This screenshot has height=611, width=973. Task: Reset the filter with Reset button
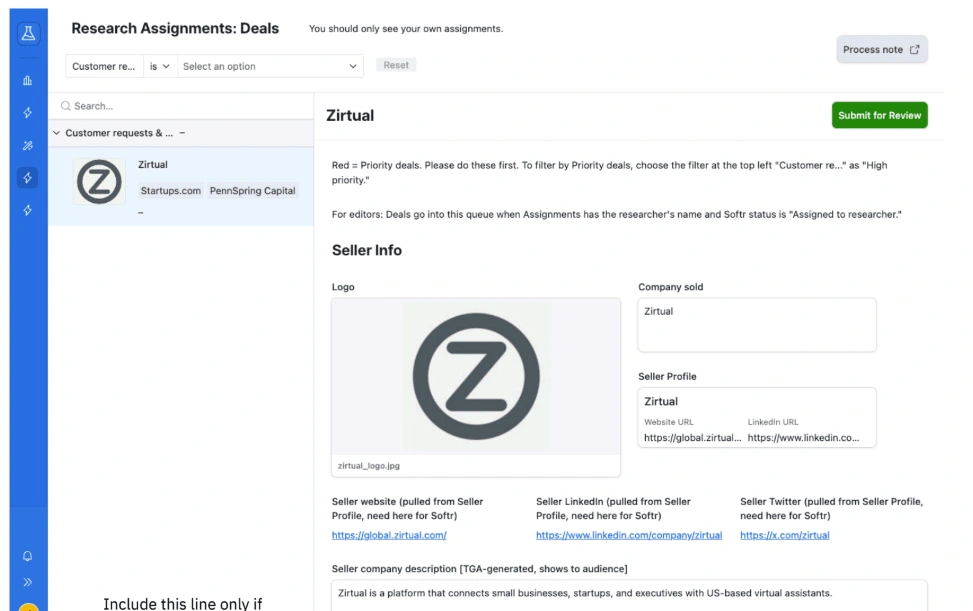point(396,65)
